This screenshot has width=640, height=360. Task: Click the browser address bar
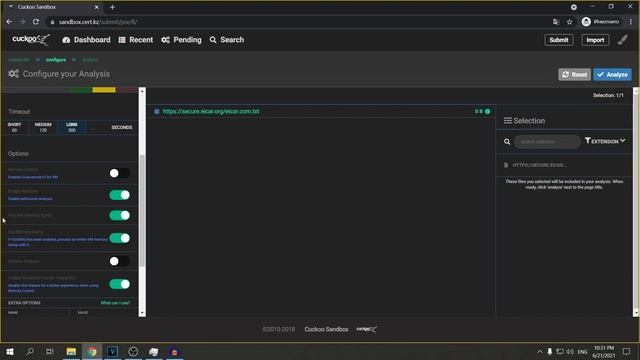pos(298,22)
